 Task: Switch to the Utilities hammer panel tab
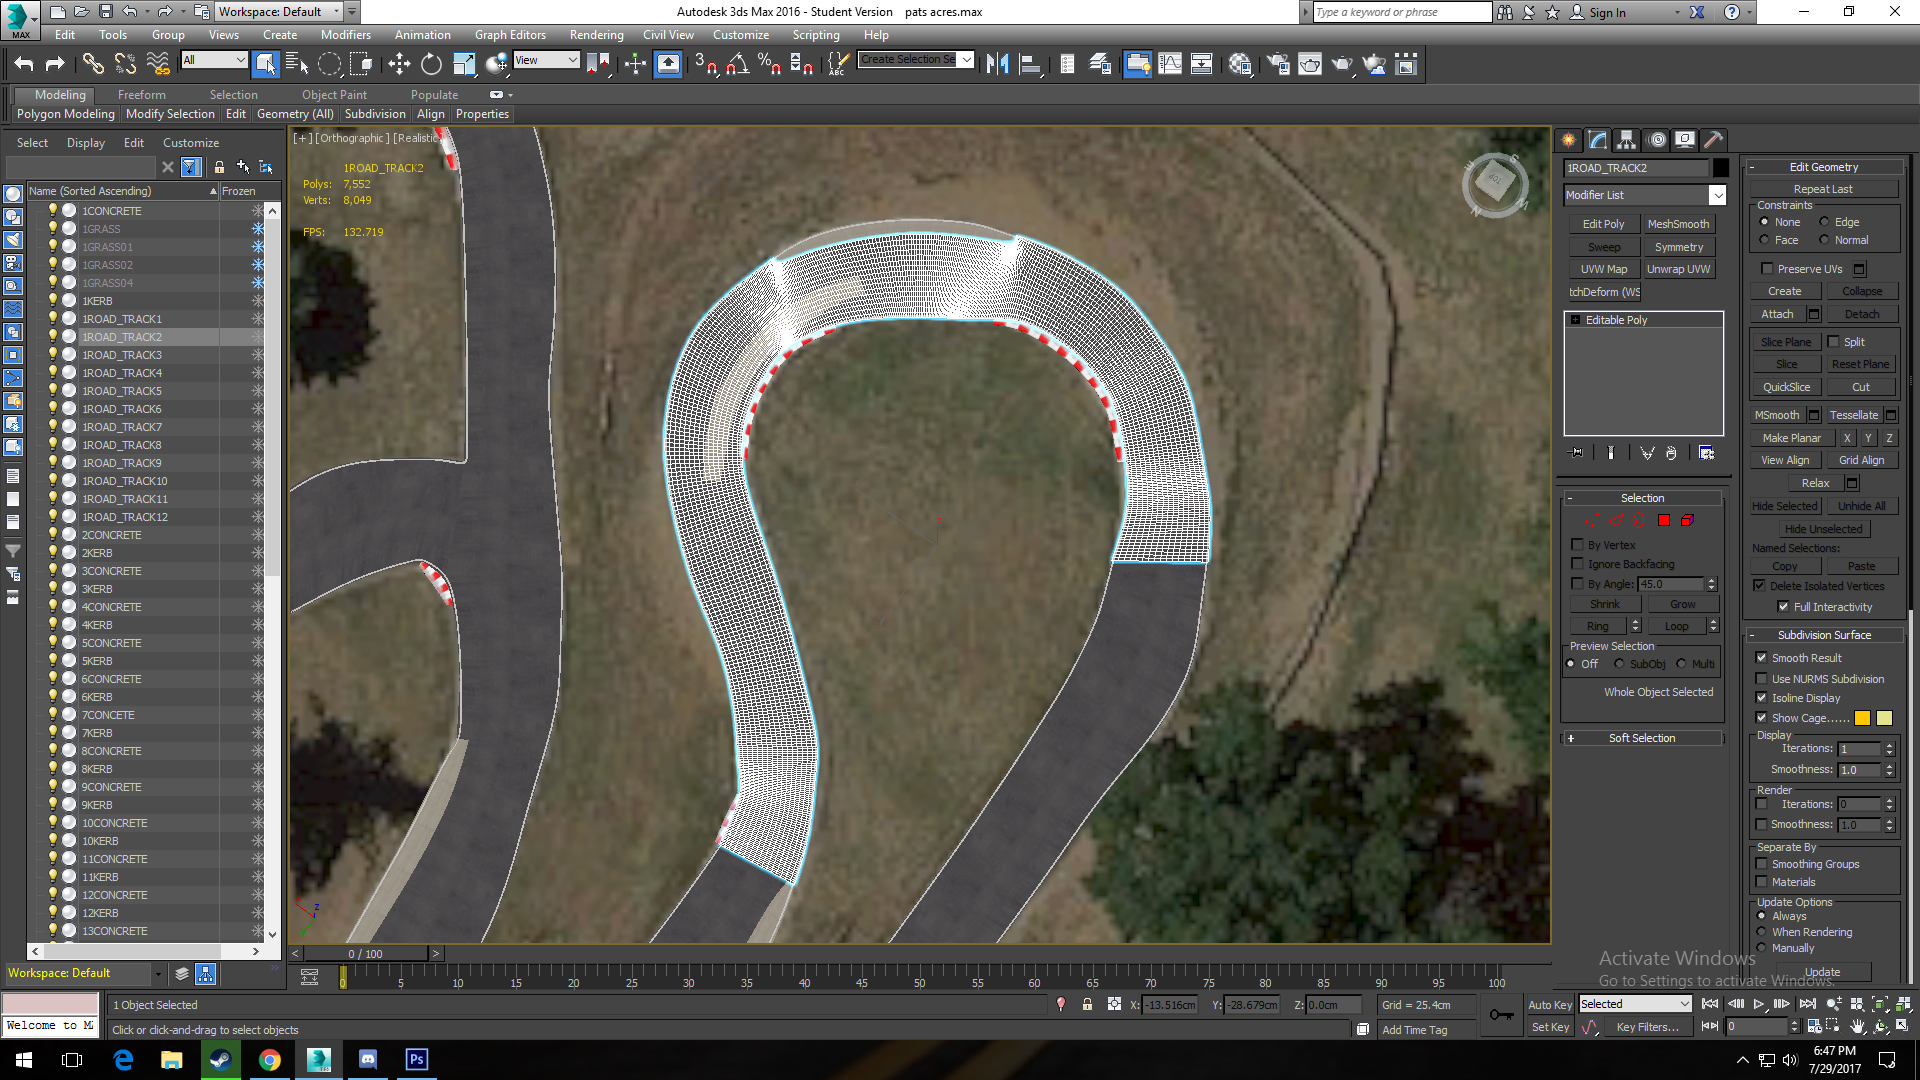1714,140
